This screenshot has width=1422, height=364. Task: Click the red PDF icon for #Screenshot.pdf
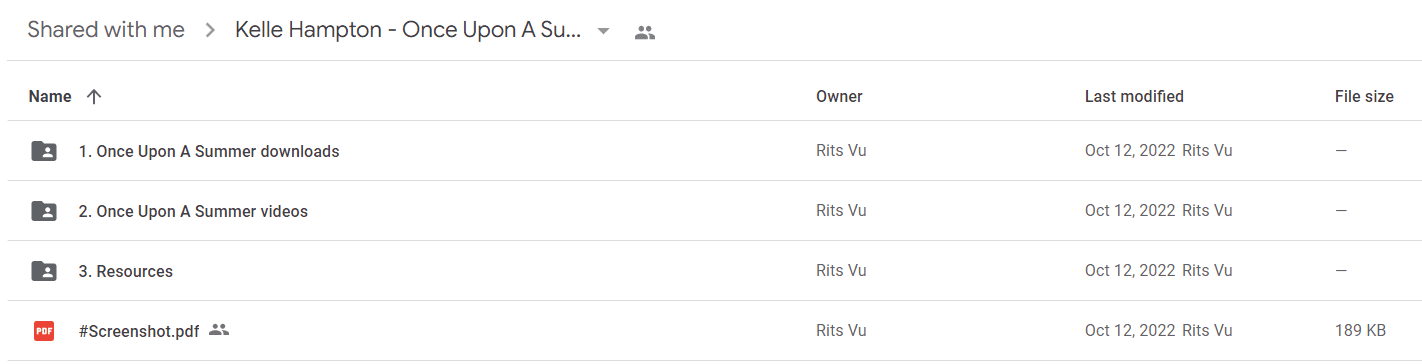click(x=44, y=331)
